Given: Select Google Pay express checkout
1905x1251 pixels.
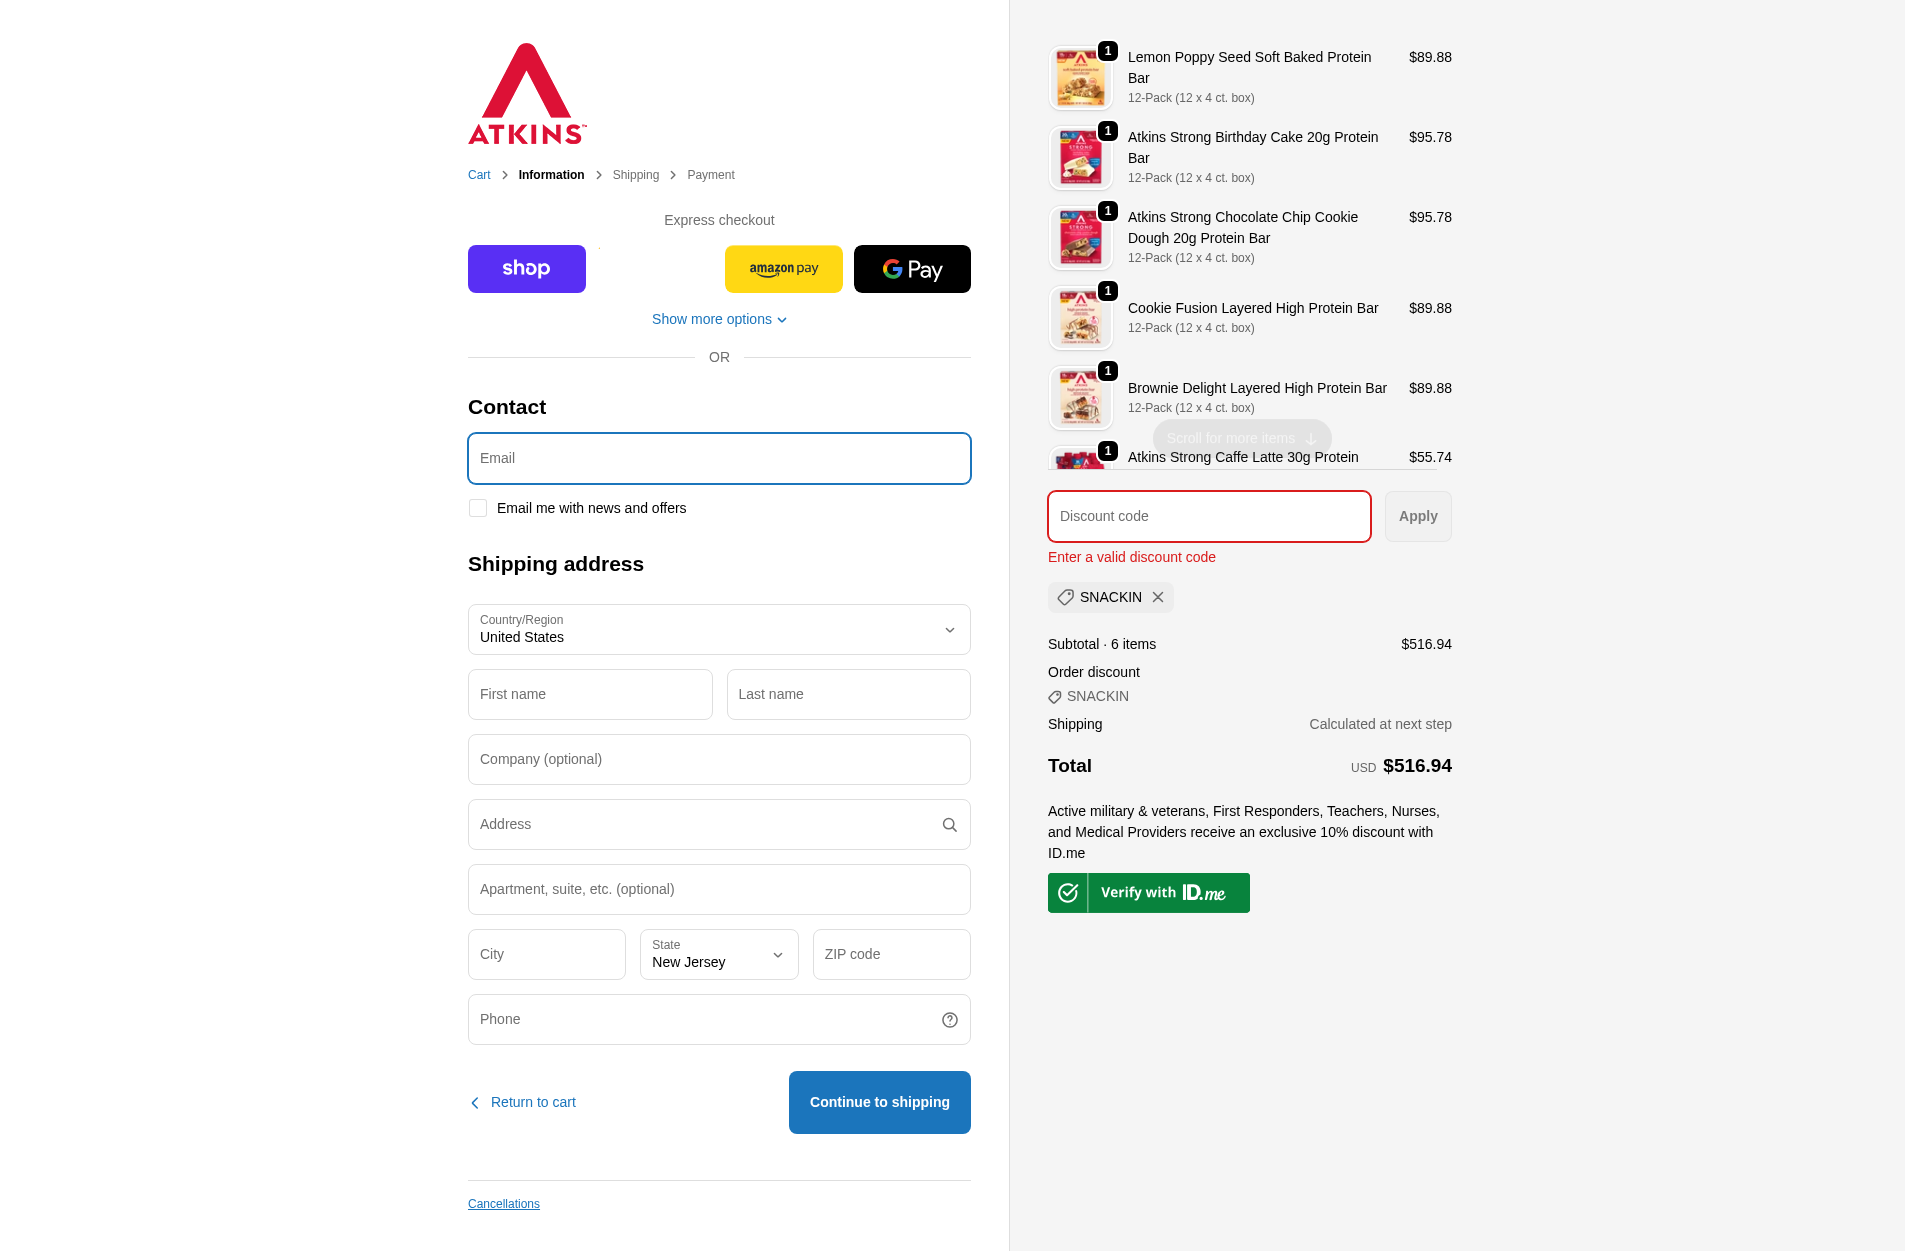Looking at the screenshot, I should point(912,269).
